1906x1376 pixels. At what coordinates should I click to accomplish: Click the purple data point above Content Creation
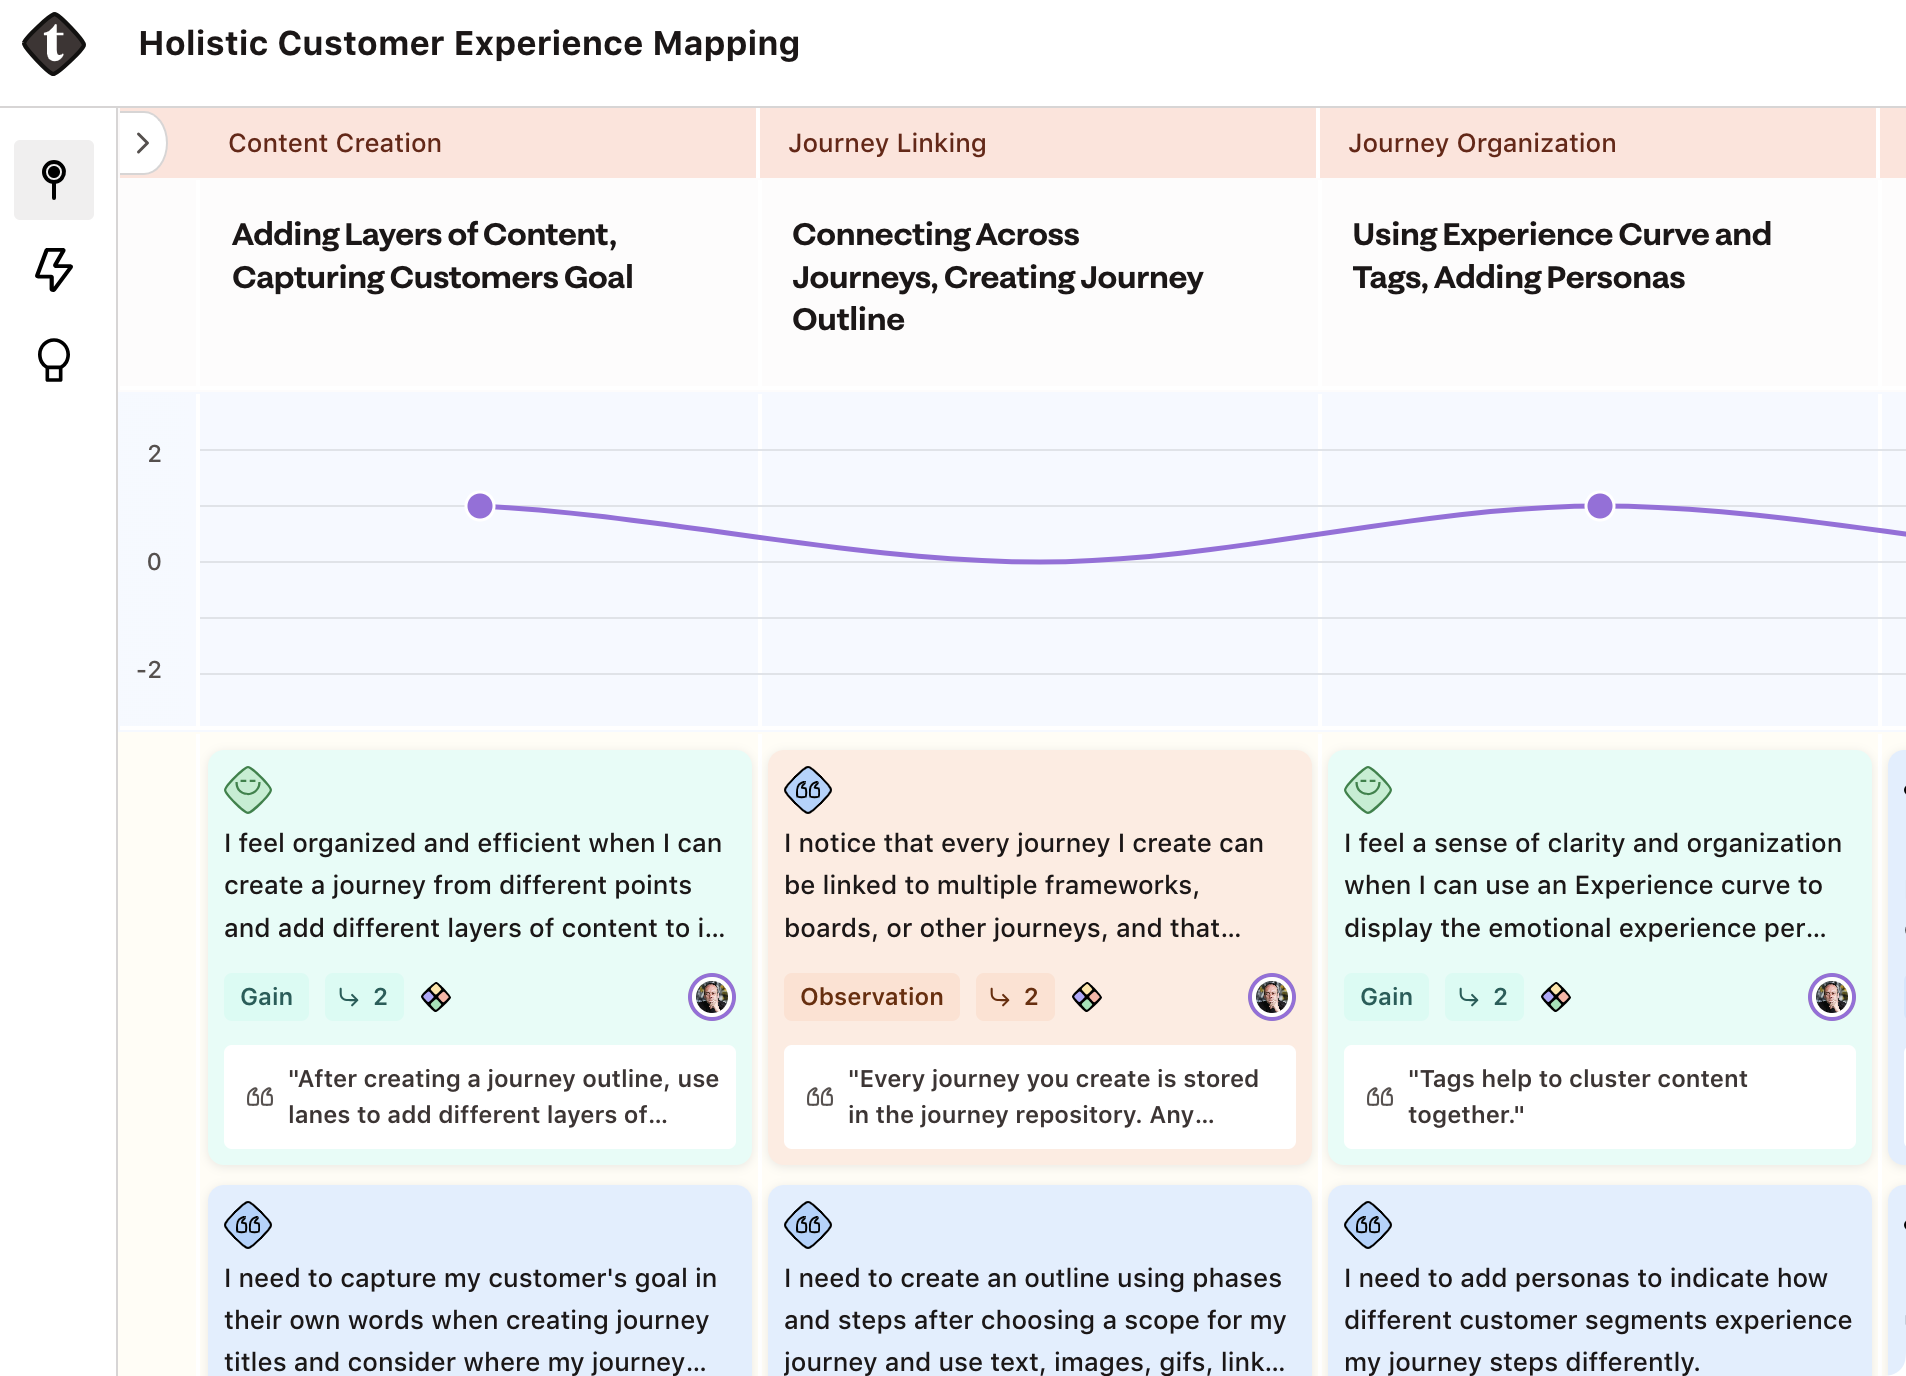(480, 506)
